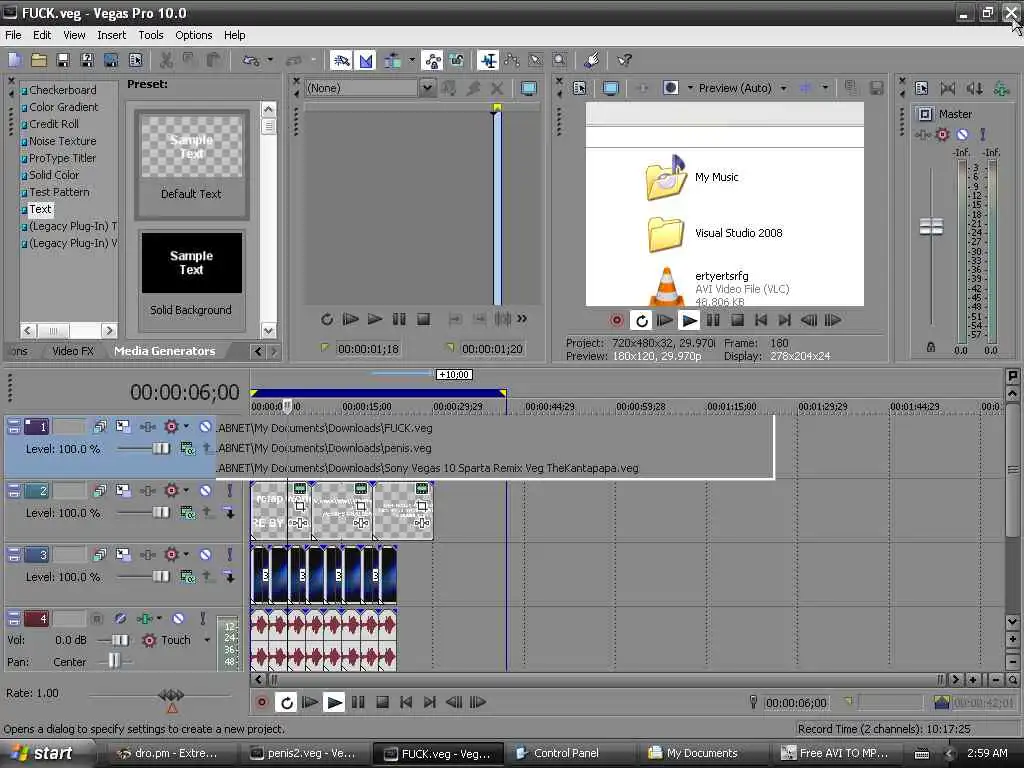This screenshot has height=768, width=1024.
Task: Toggle Automatic Crossfades toolbar button
Action: click(x=366, y=60)
